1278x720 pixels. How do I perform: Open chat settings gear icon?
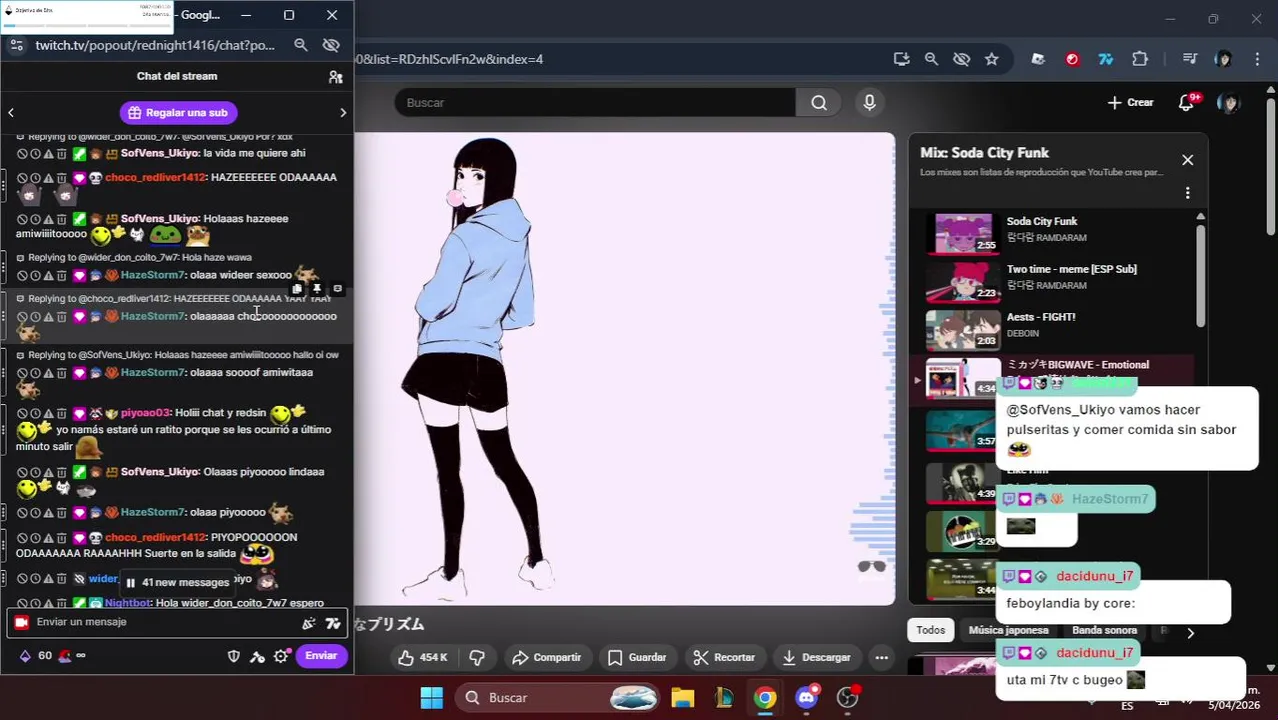[x=282, y=657]
